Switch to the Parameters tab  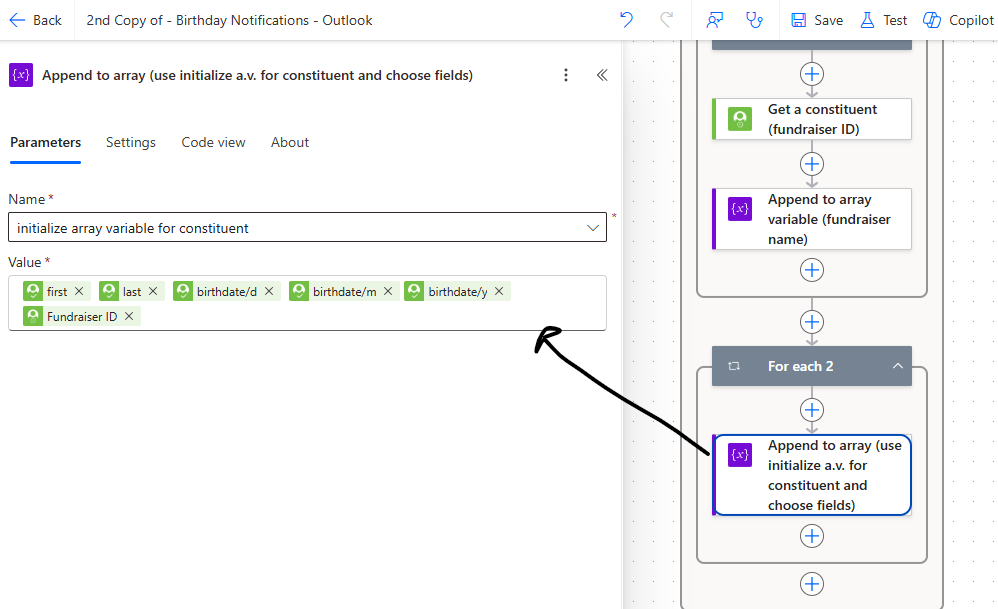45,143
